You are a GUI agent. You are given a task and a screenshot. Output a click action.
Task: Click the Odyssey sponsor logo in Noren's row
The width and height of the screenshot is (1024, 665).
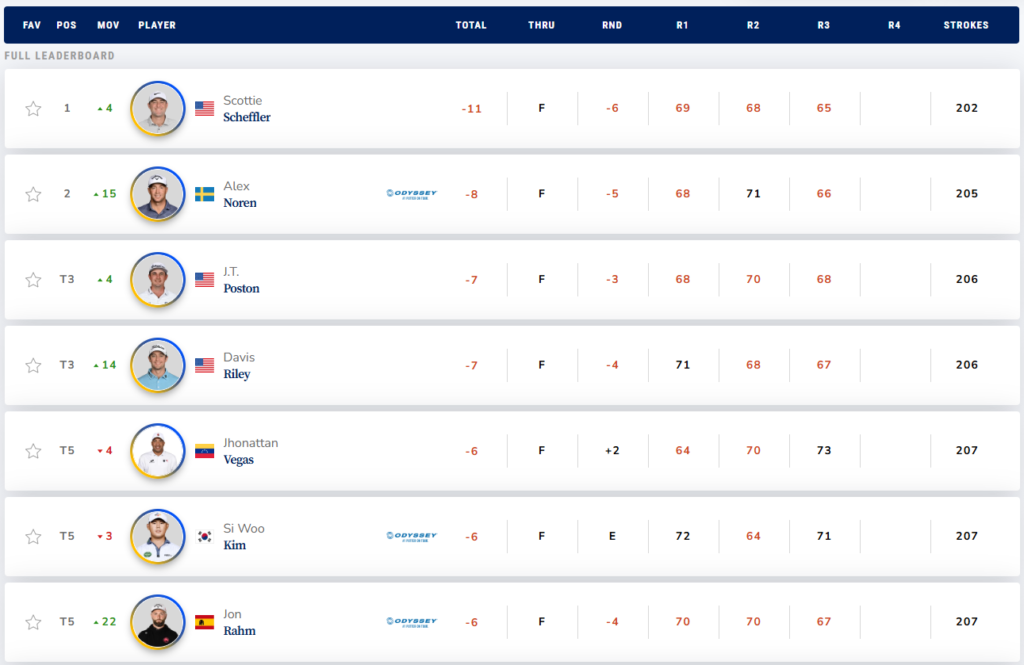(x=411, y=194)
